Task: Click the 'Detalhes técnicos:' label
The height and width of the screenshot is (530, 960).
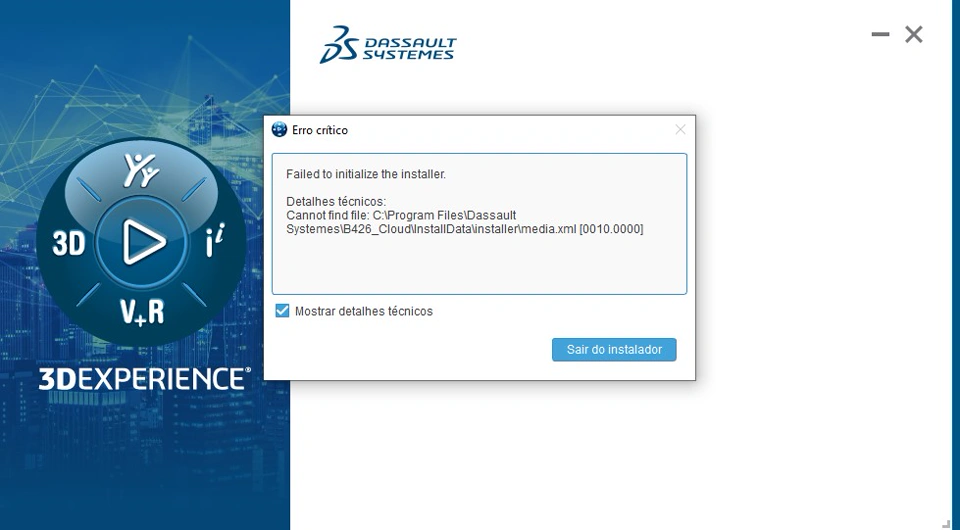Action: [x=336, y=201]
